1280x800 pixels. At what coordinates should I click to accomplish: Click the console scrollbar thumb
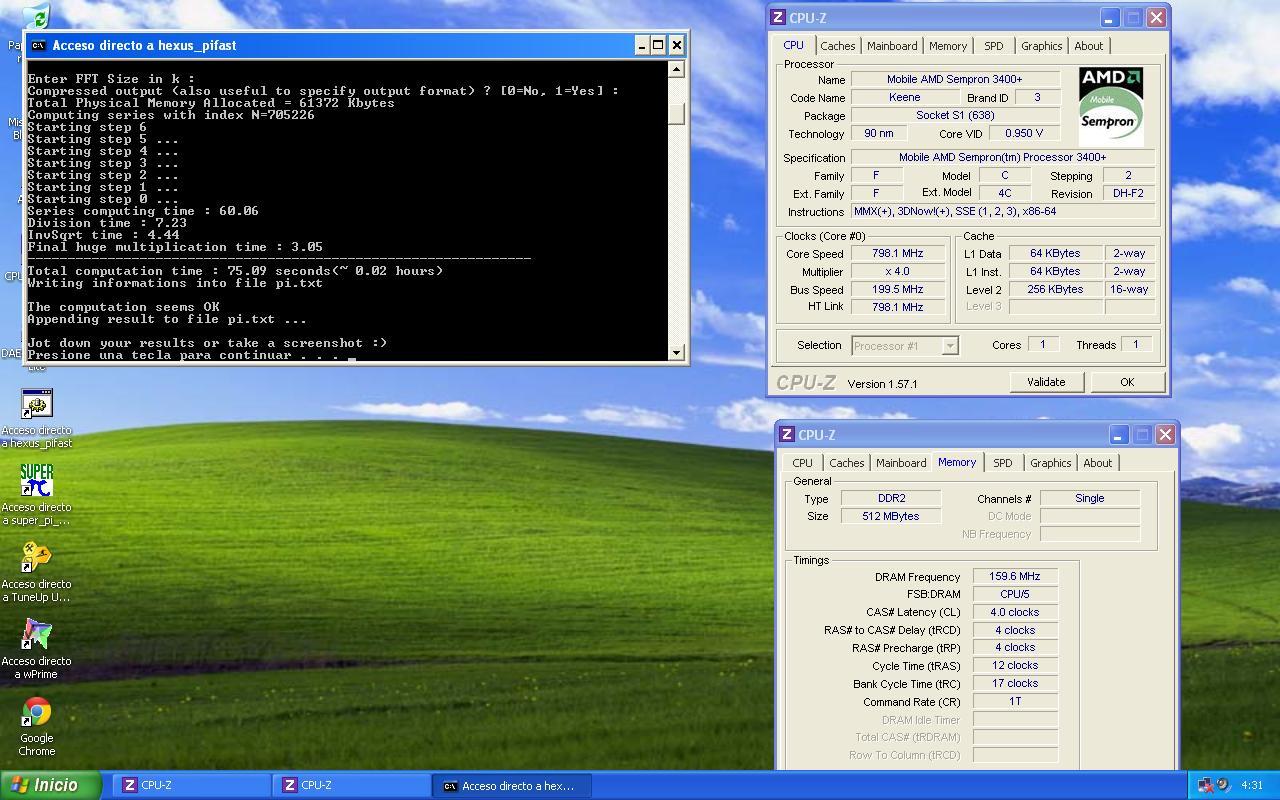click(677, 114)
